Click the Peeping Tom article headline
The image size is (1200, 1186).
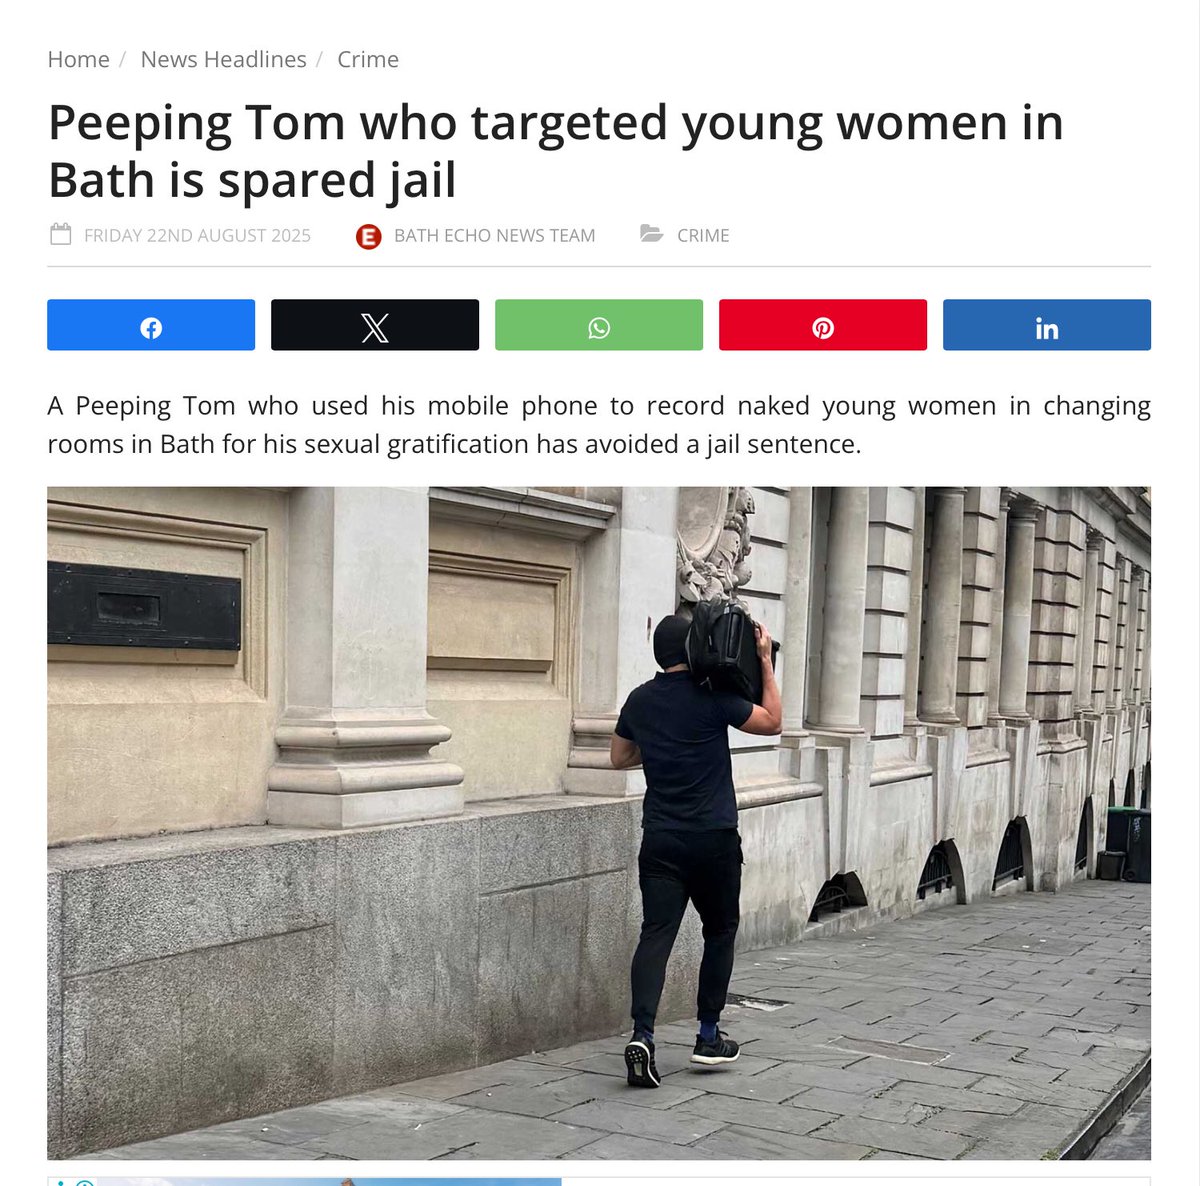[556, 151]
